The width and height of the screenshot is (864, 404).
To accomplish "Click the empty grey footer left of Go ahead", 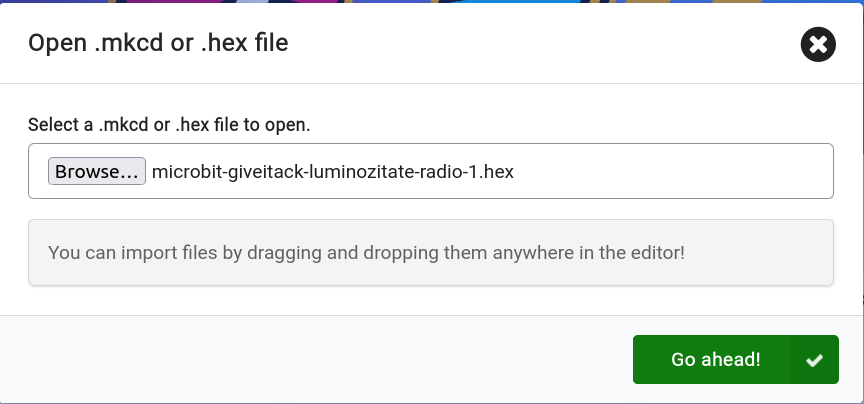I will click(320, 360).
